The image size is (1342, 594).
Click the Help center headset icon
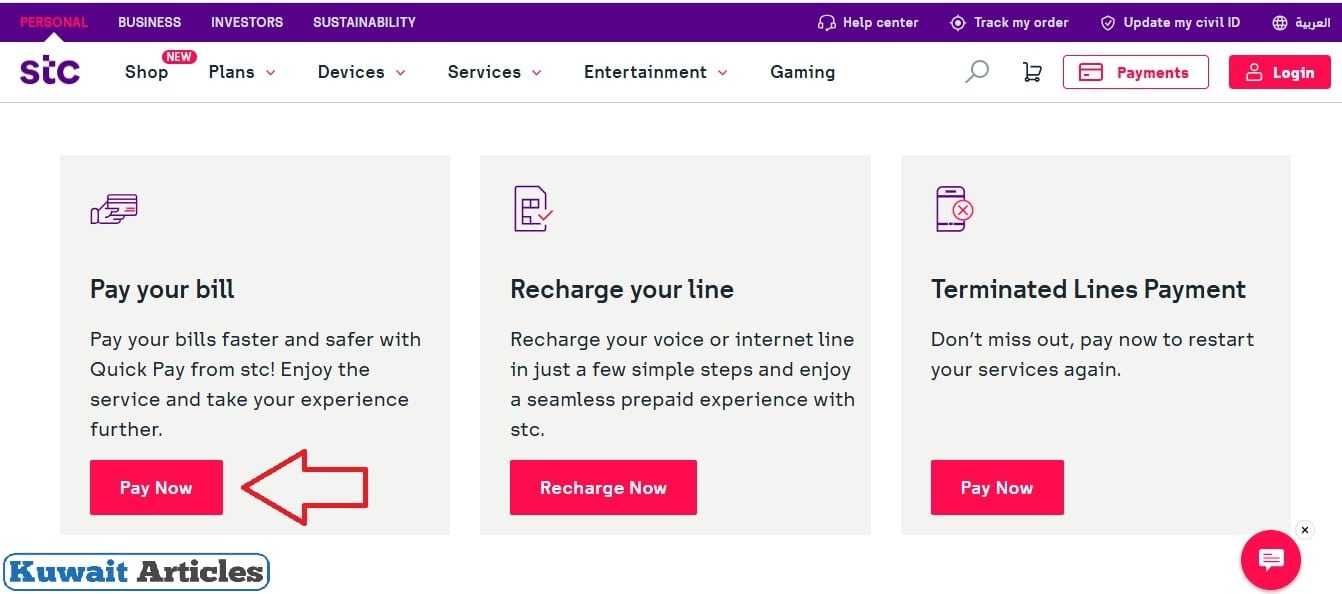coord(825,21)
